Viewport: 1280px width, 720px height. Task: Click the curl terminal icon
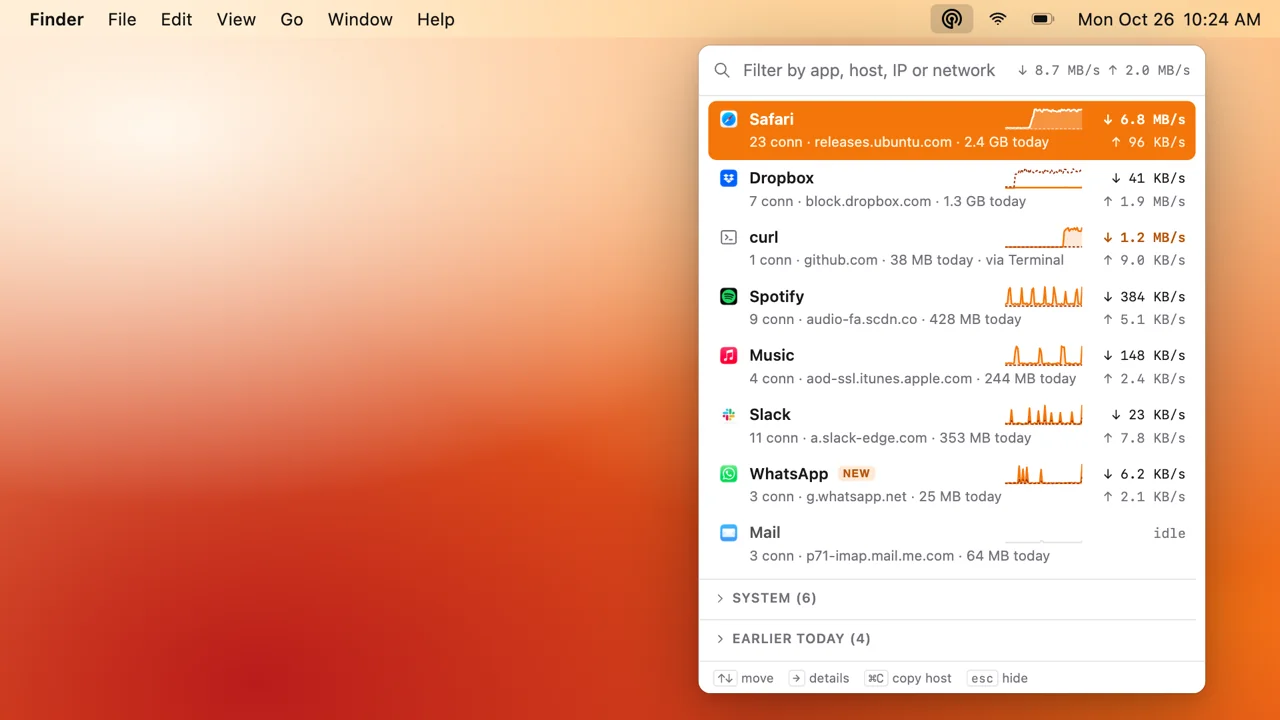pos(729,237)
